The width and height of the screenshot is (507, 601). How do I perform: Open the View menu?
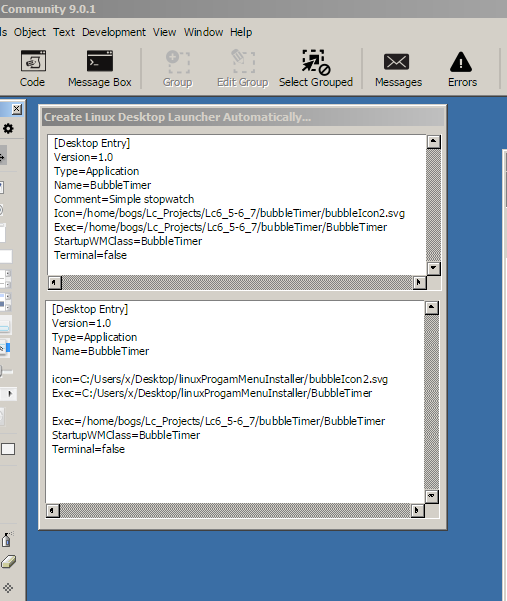tap(165, 32)
